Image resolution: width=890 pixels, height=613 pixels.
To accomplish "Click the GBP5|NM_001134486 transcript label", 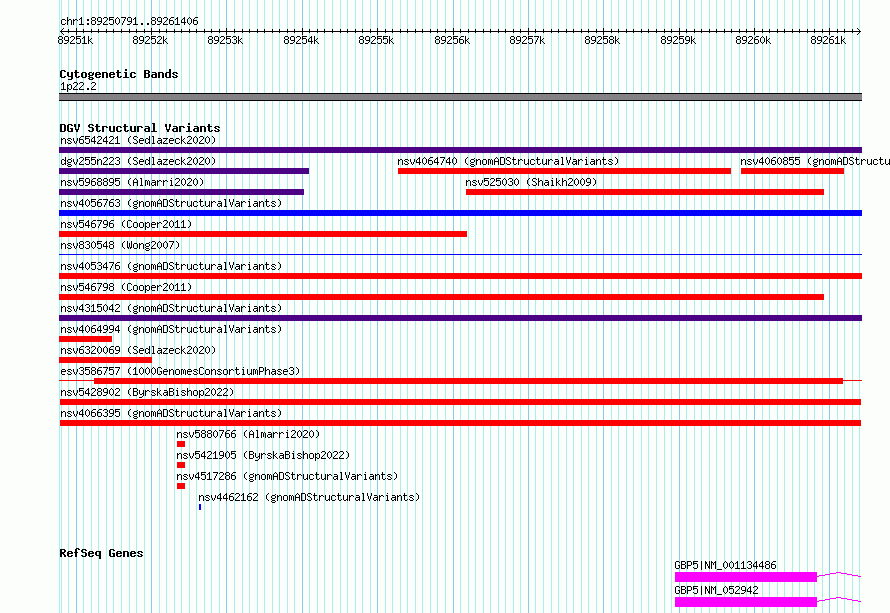I will point(725,565).
